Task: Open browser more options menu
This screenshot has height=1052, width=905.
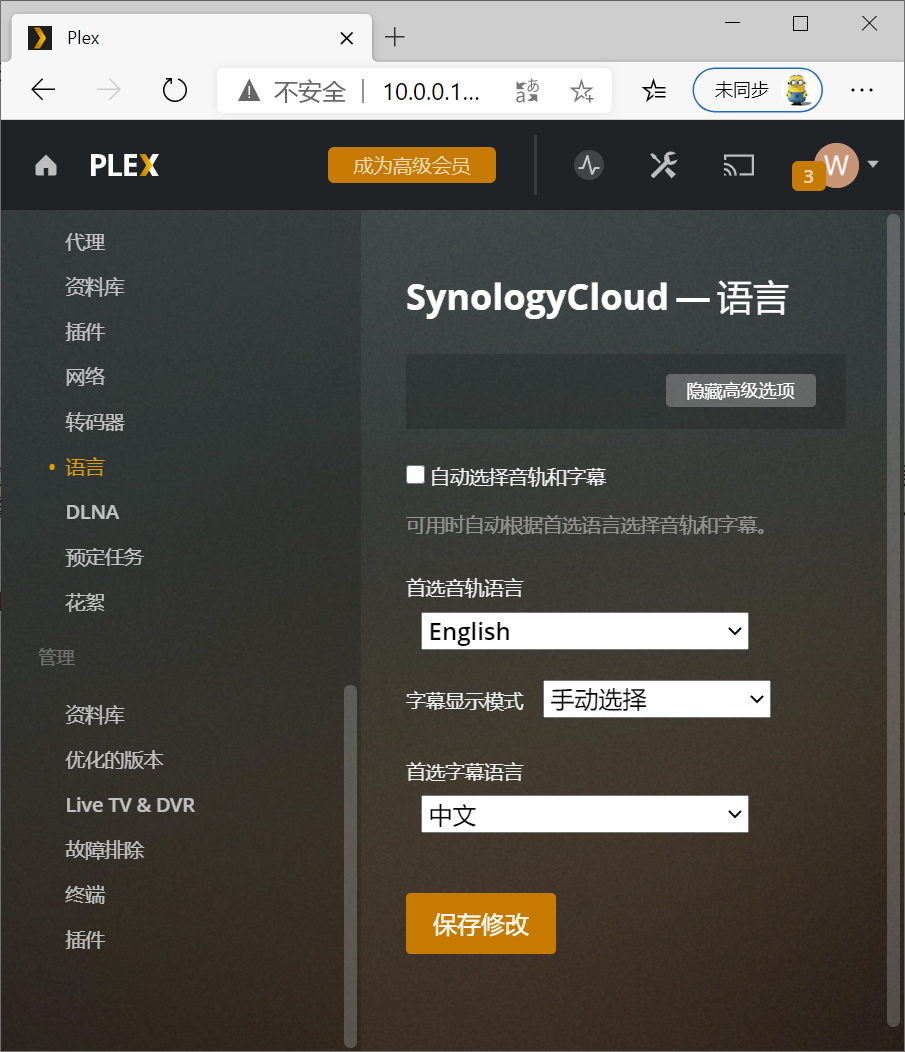Action: pos(861,90)
